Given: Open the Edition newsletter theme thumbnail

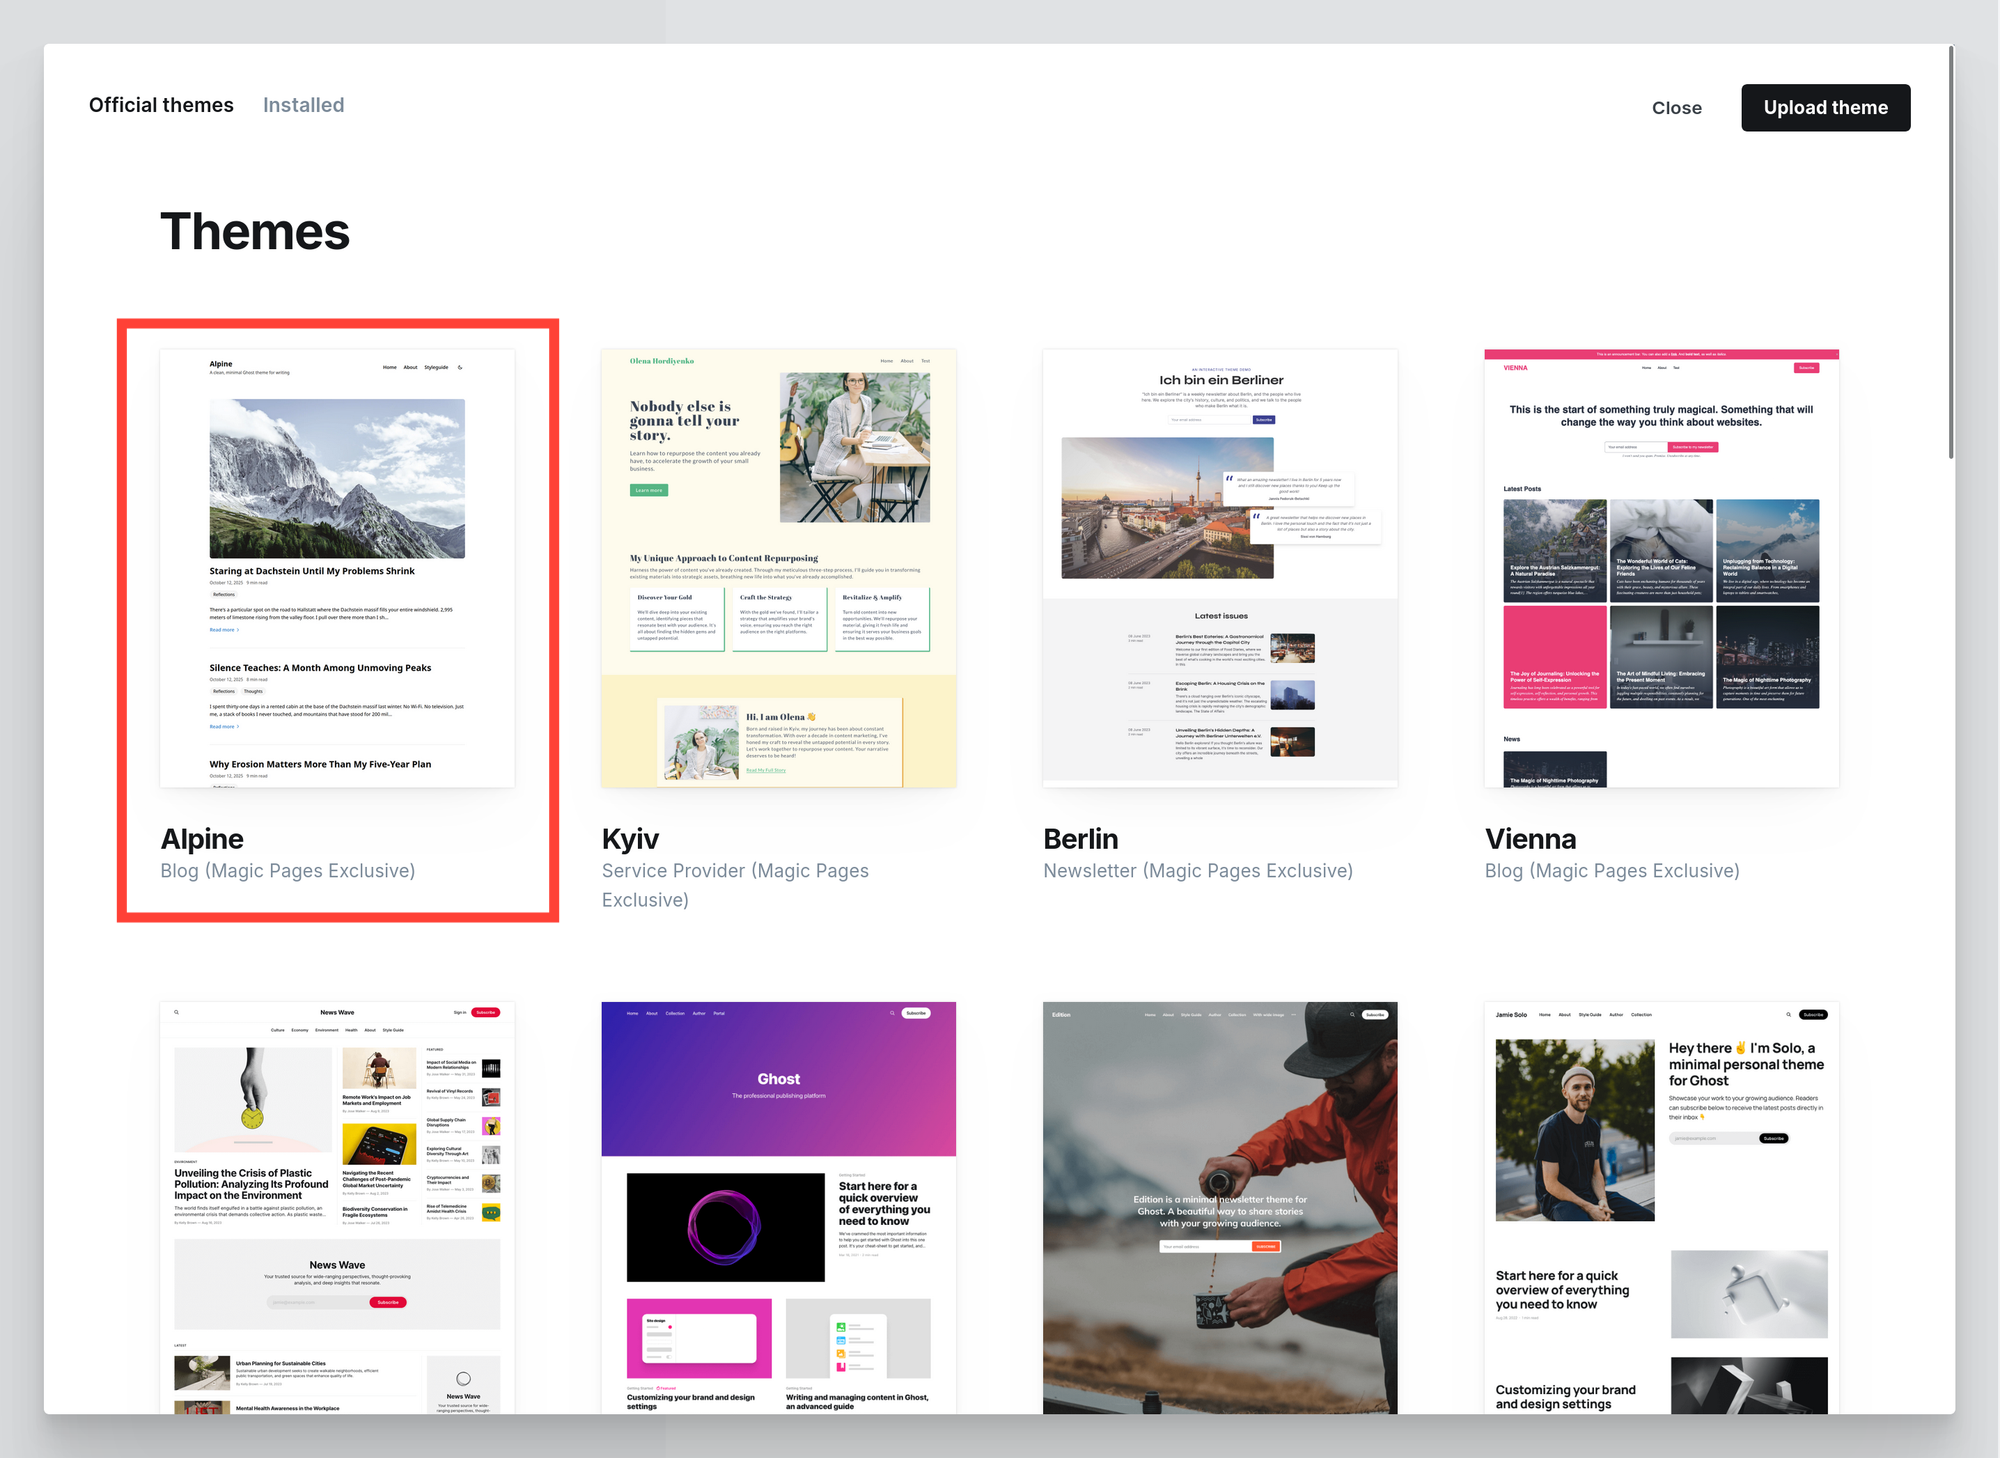Looking at the screenshot, I should click(x=1220, y=1206).
